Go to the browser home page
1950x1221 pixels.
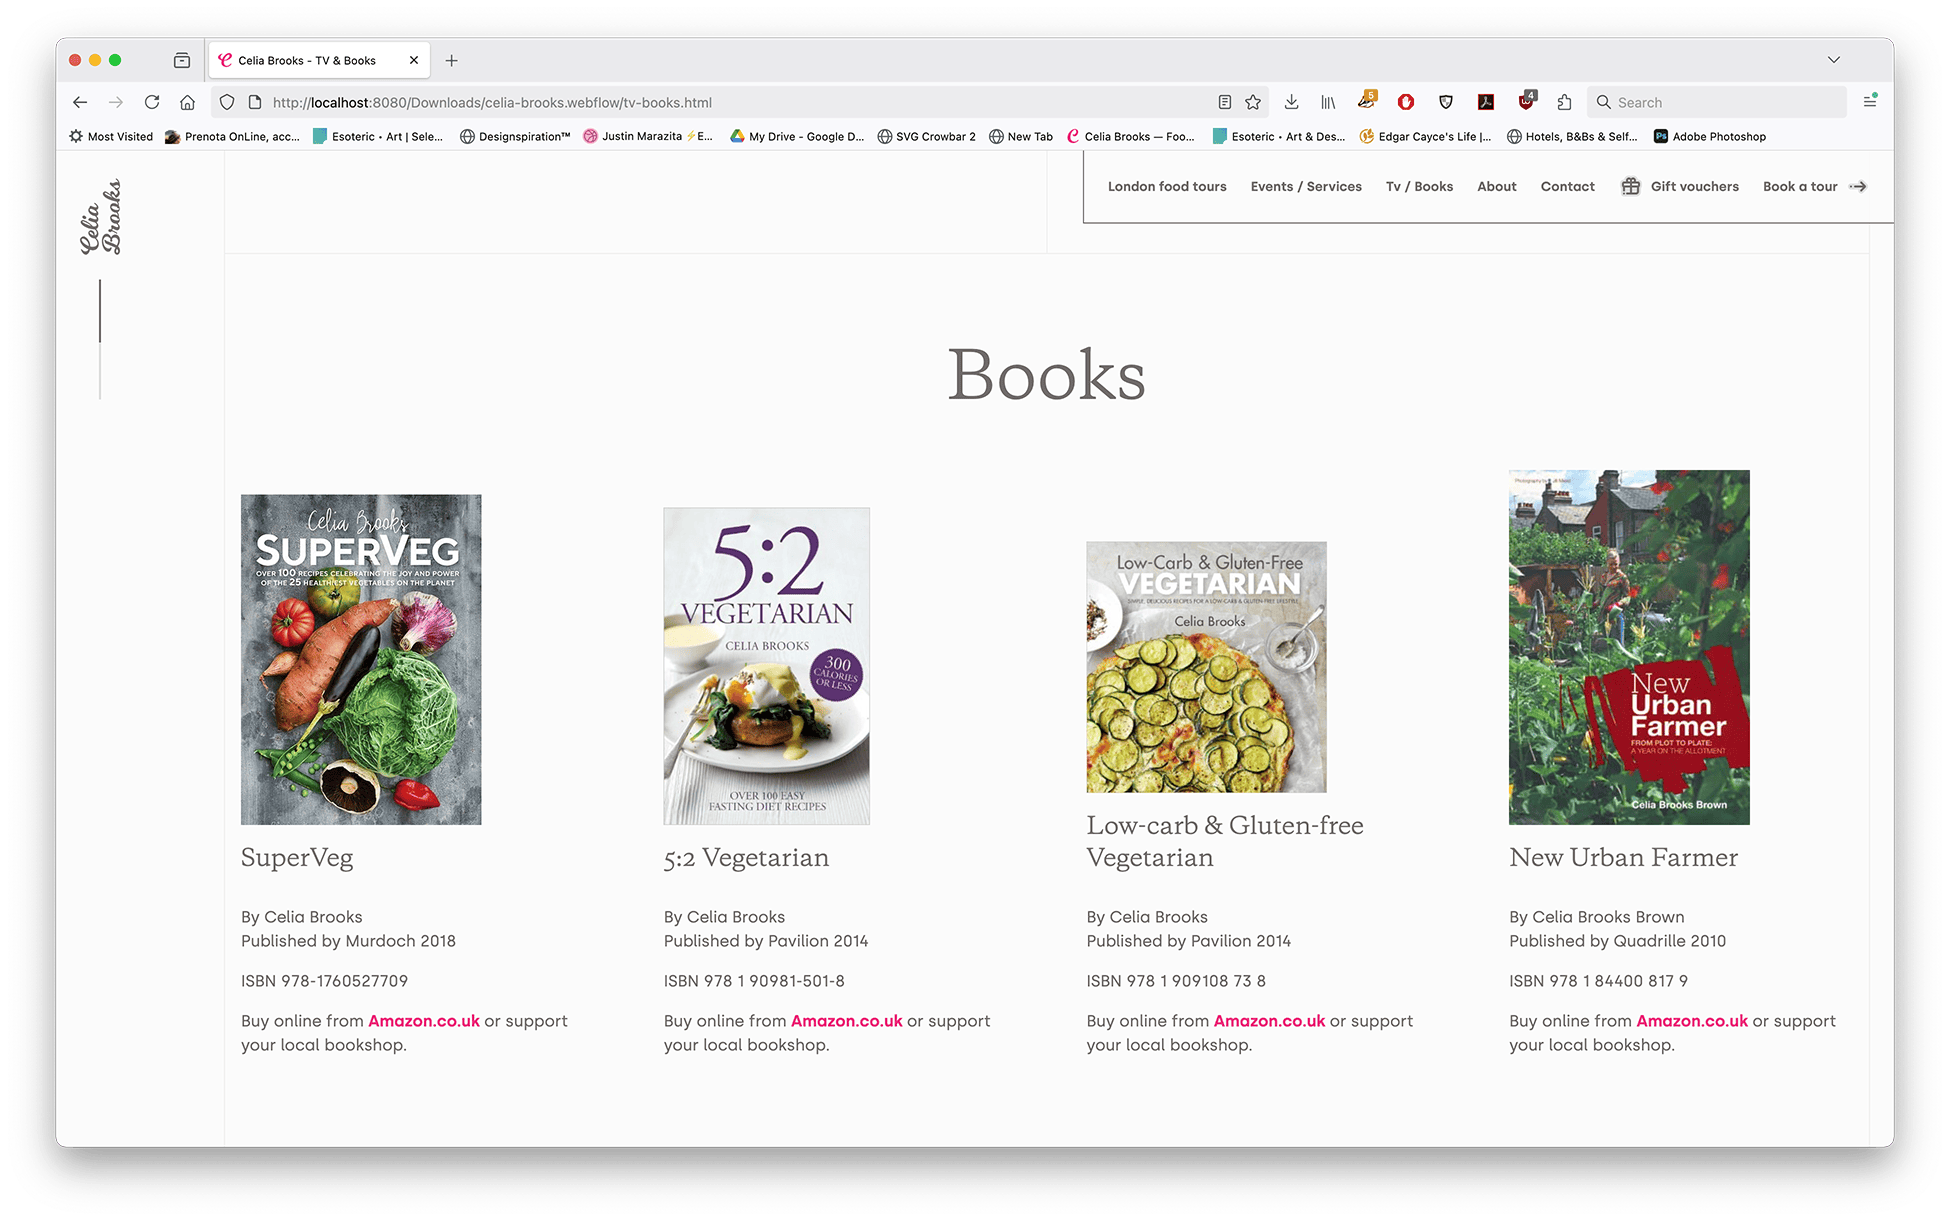(187, 102)
